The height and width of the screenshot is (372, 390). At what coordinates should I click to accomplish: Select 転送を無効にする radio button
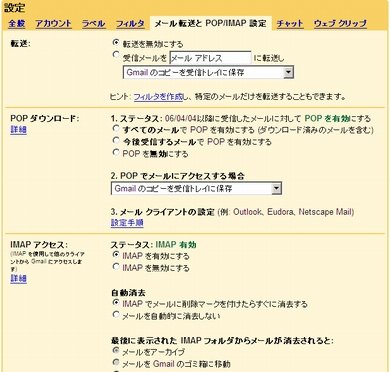point(116,43)
